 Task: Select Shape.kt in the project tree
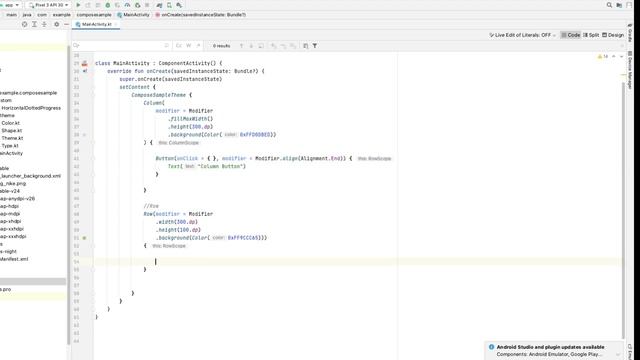11,131
